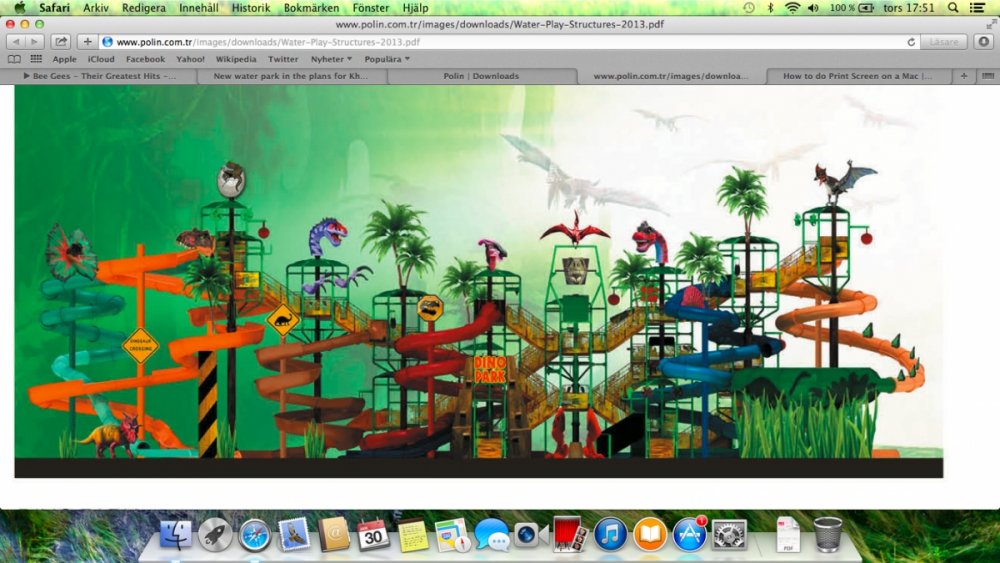Show all tabs button at tab bar end

coord(987,76)
